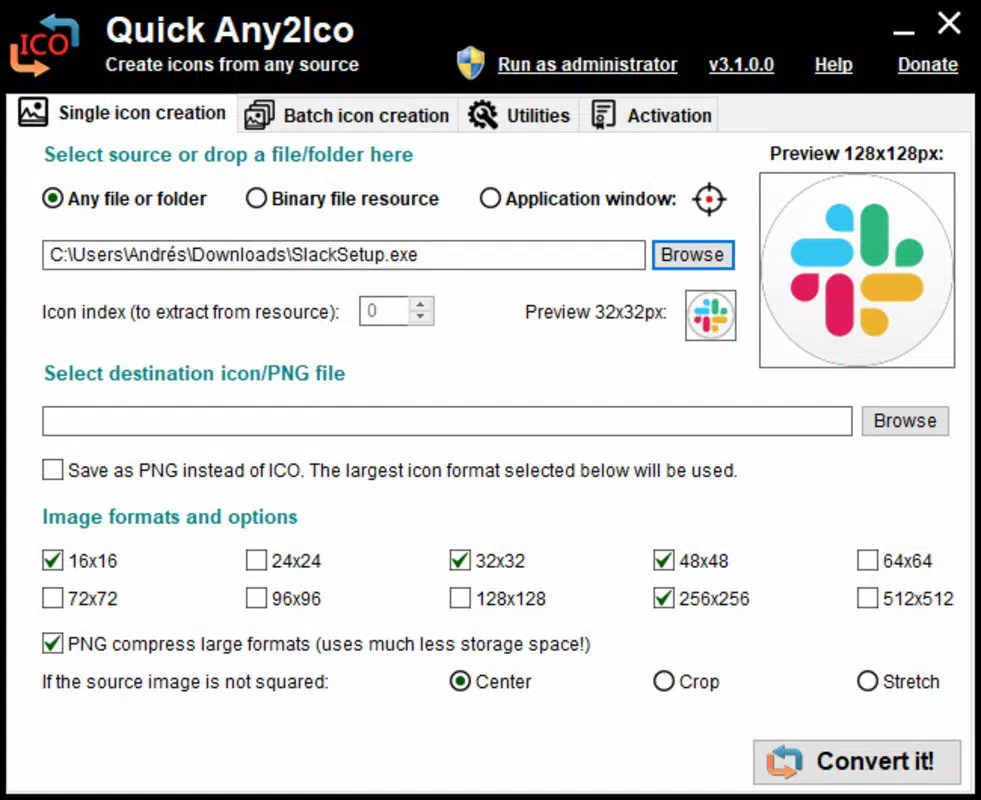
Task: Click the Icon index number field
Action: click(x=384, y=311)
